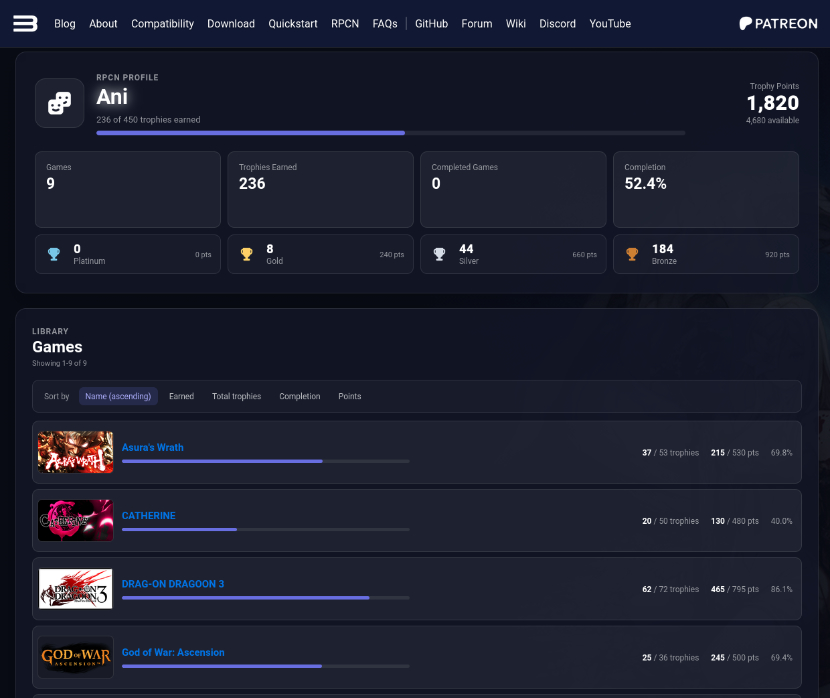Click the '37 / 53 trophies' text
The height and width of the screenshot is (698, 830).
pyautogui.click(x=671, y=453)
